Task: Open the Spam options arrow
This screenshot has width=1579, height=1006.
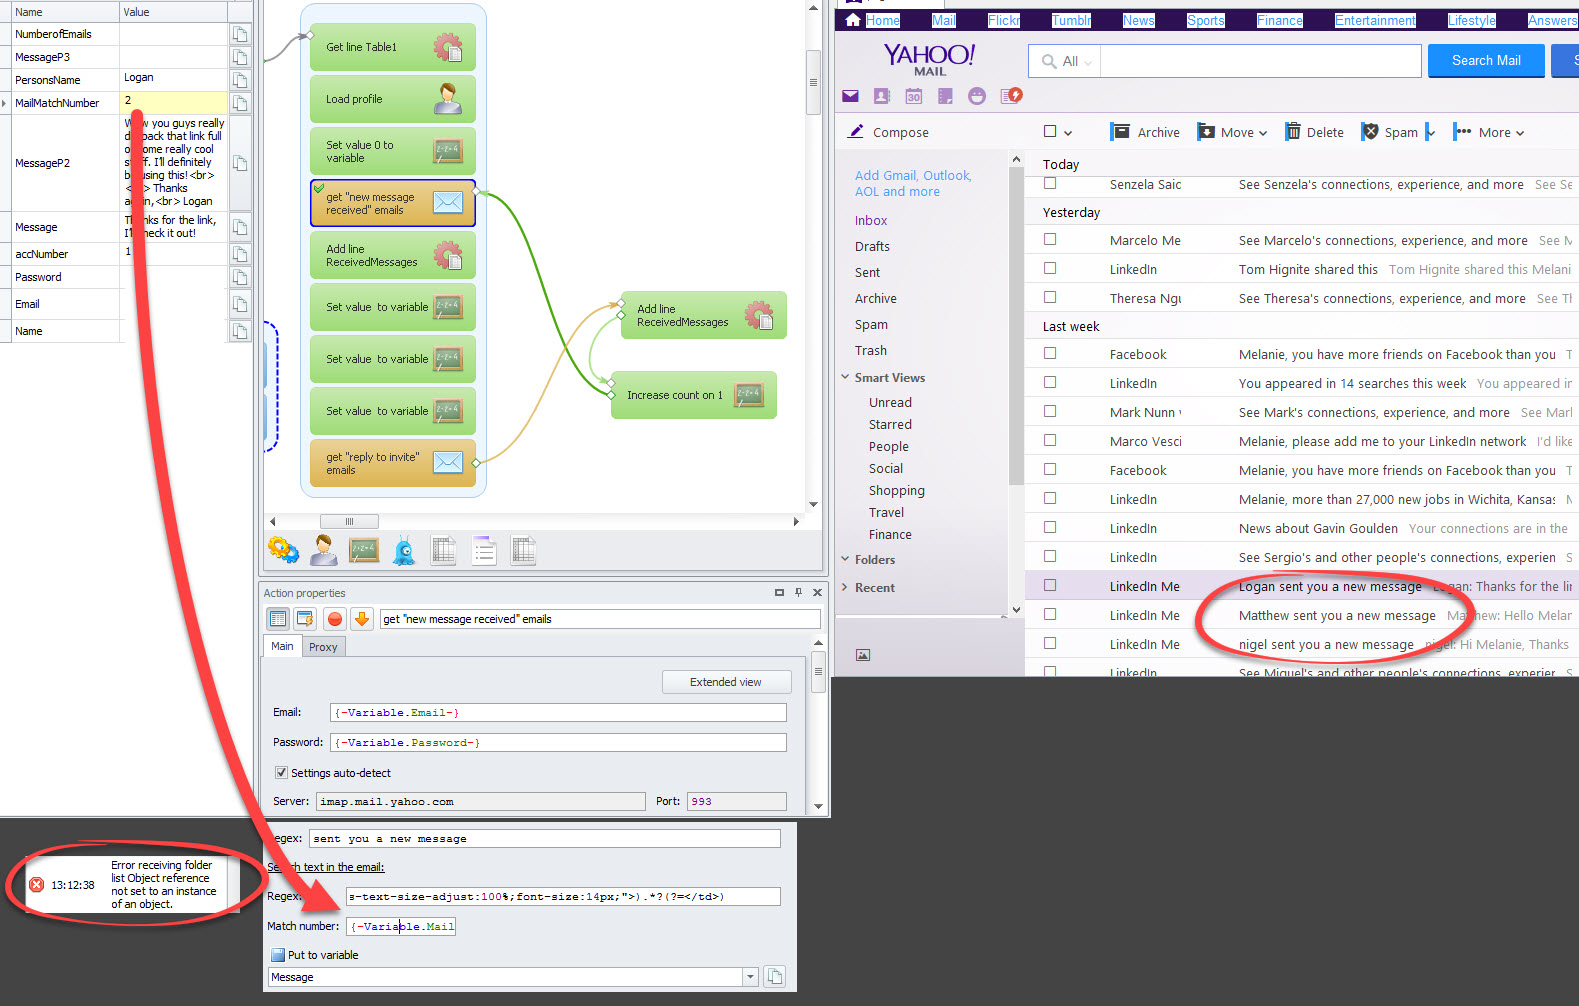Action: [1430, 132]
